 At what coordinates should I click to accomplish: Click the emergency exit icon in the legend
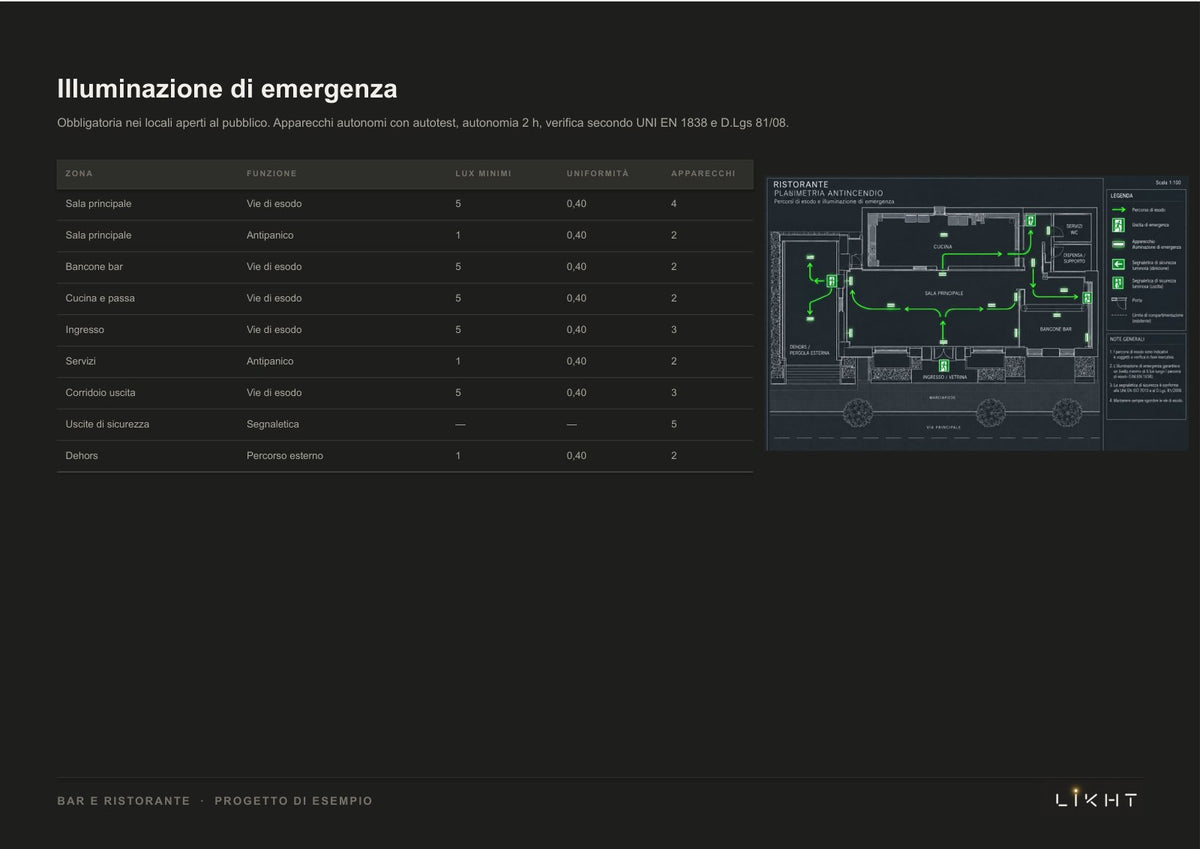pyautogui.click(x=1118, y=226)
